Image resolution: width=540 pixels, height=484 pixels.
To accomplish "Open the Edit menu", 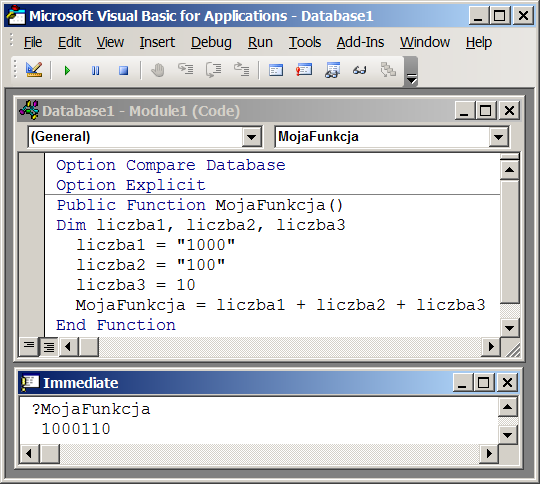I will 69,42.
